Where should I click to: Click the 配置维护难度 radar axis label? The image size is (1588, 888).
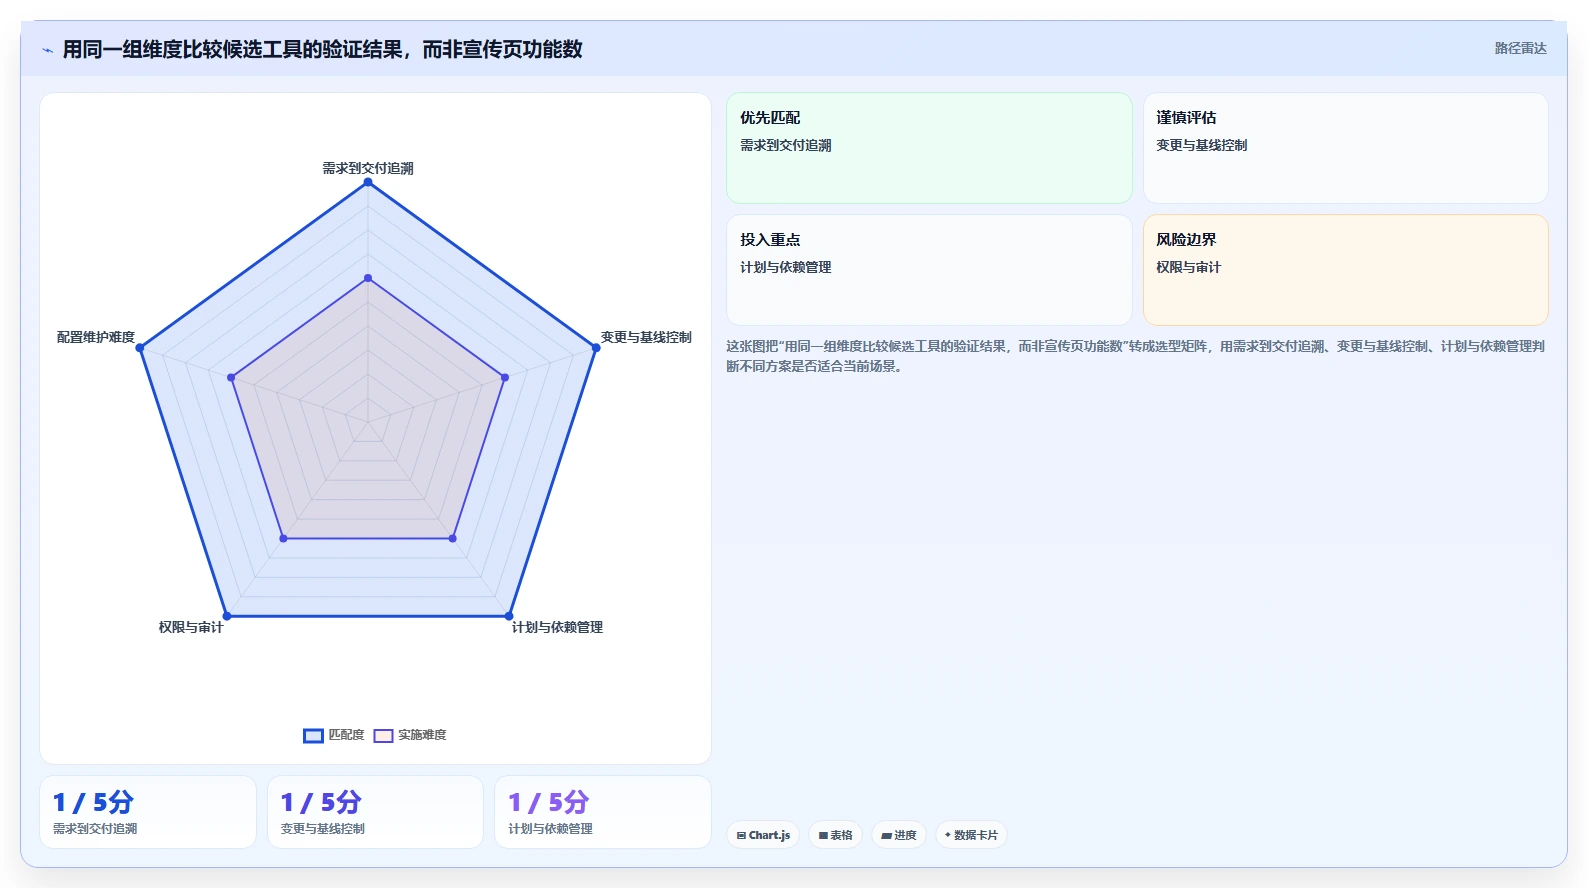click(96, 337)
